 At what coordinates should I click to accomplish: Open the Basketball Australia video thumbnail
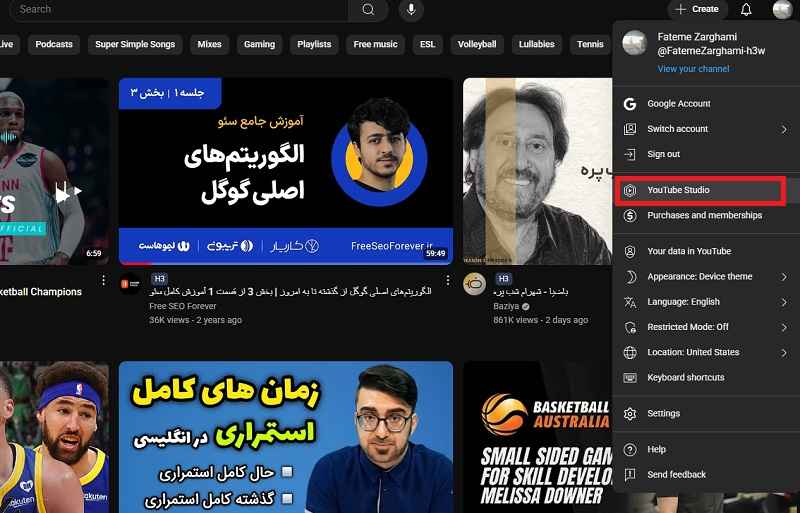(537, 437)
